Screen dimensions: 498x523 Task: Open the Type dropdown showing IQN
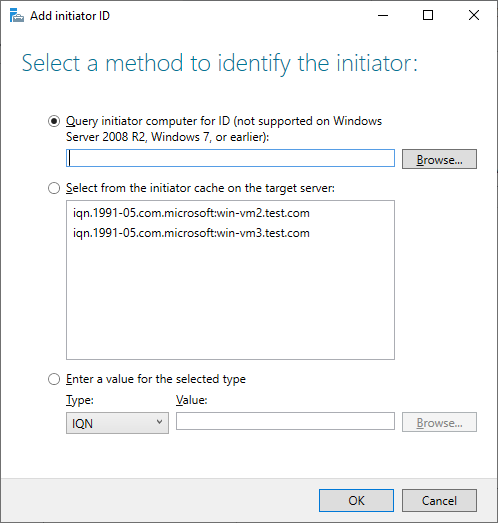pos(117,423)
